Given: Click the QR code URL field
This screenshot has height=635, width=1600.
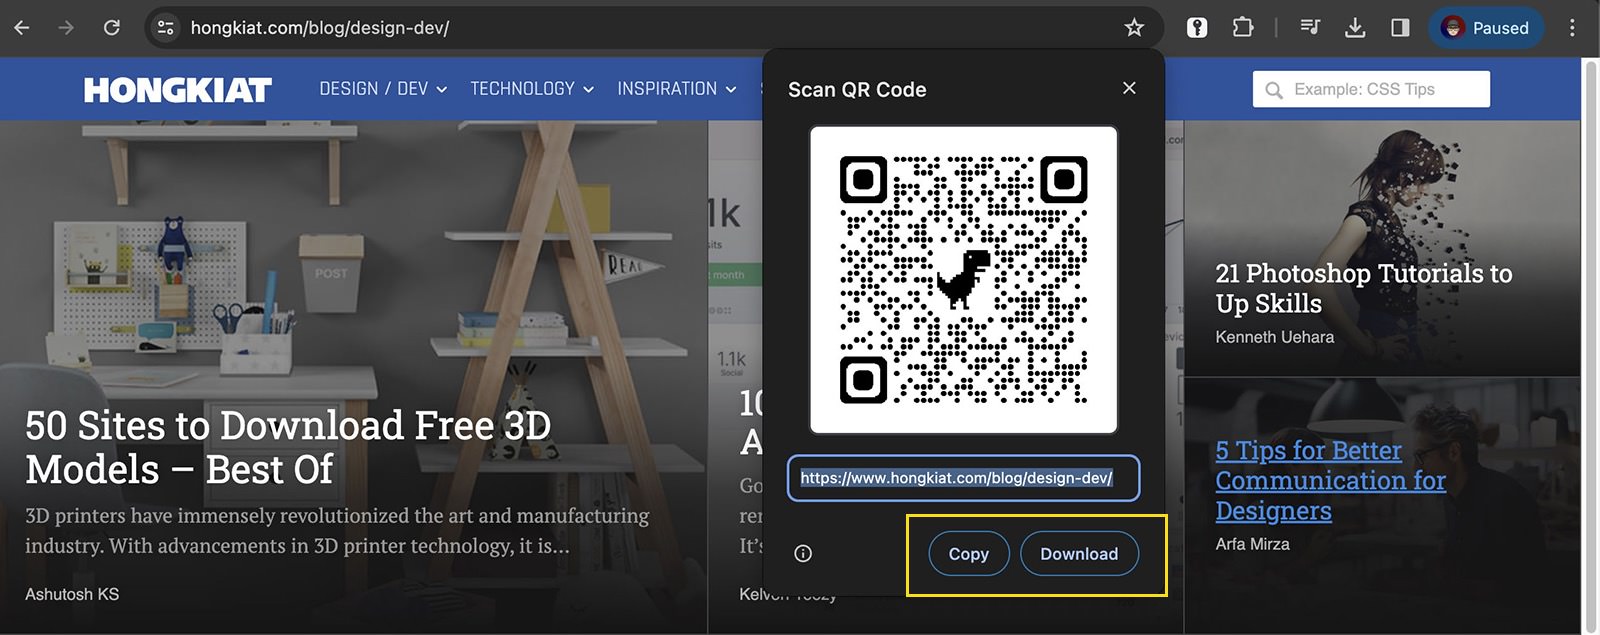Looking at the screenshot, I should (x=963, y=478).
